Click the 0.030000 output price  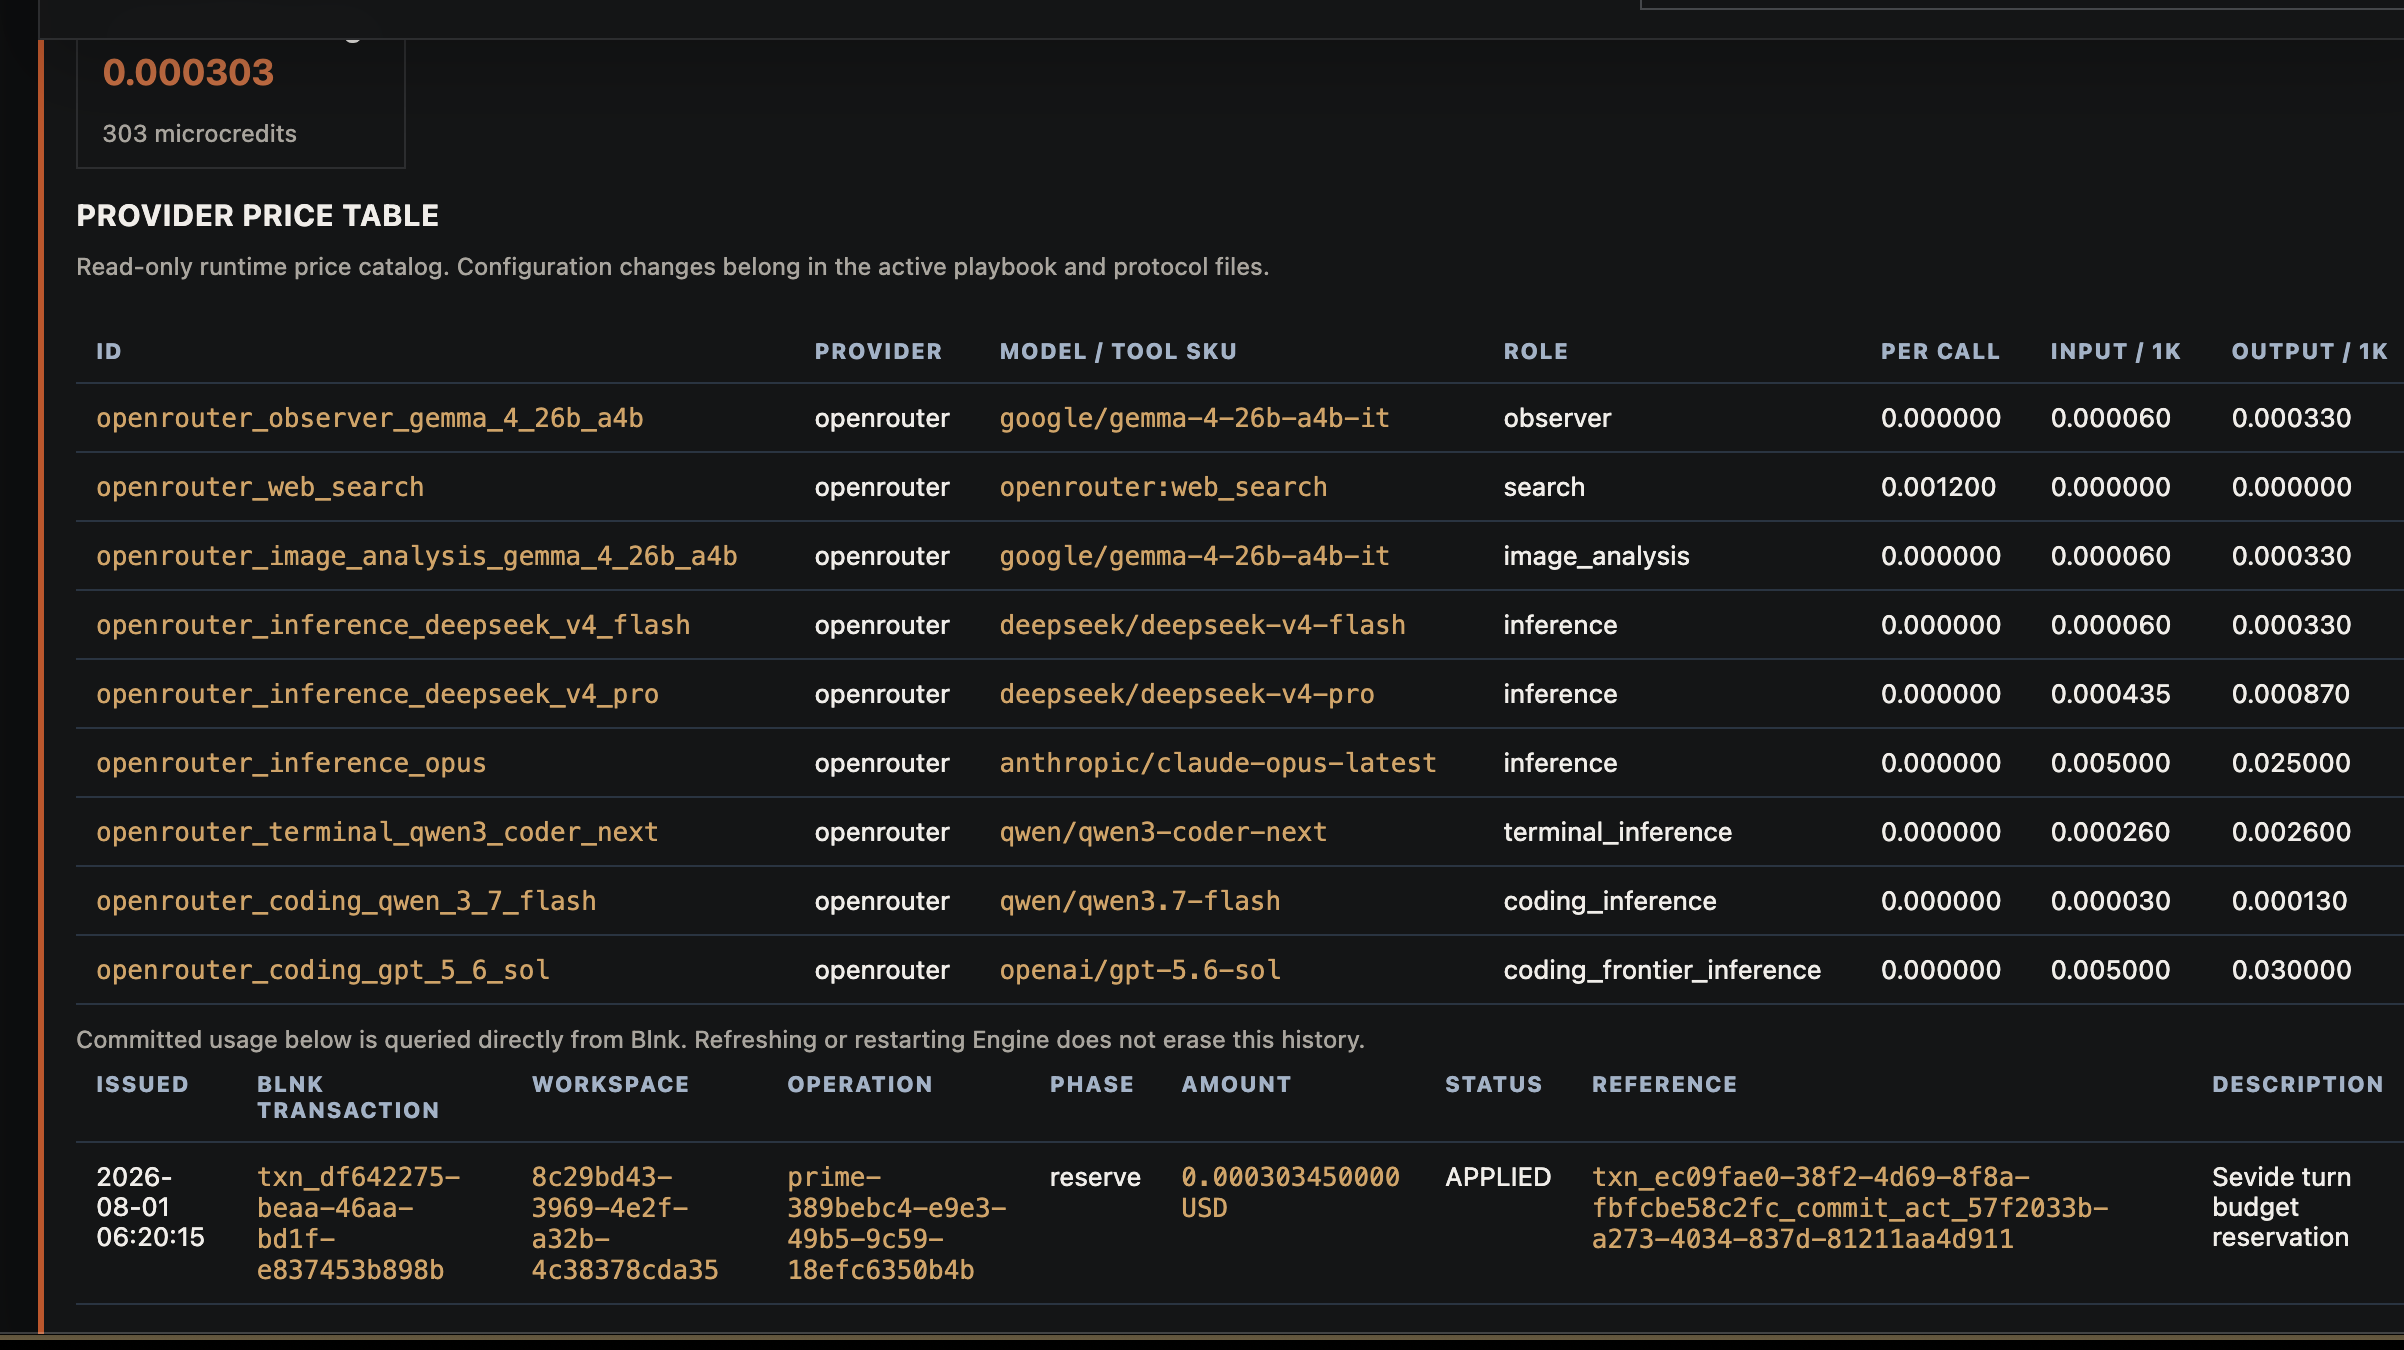pos(2291,970)
